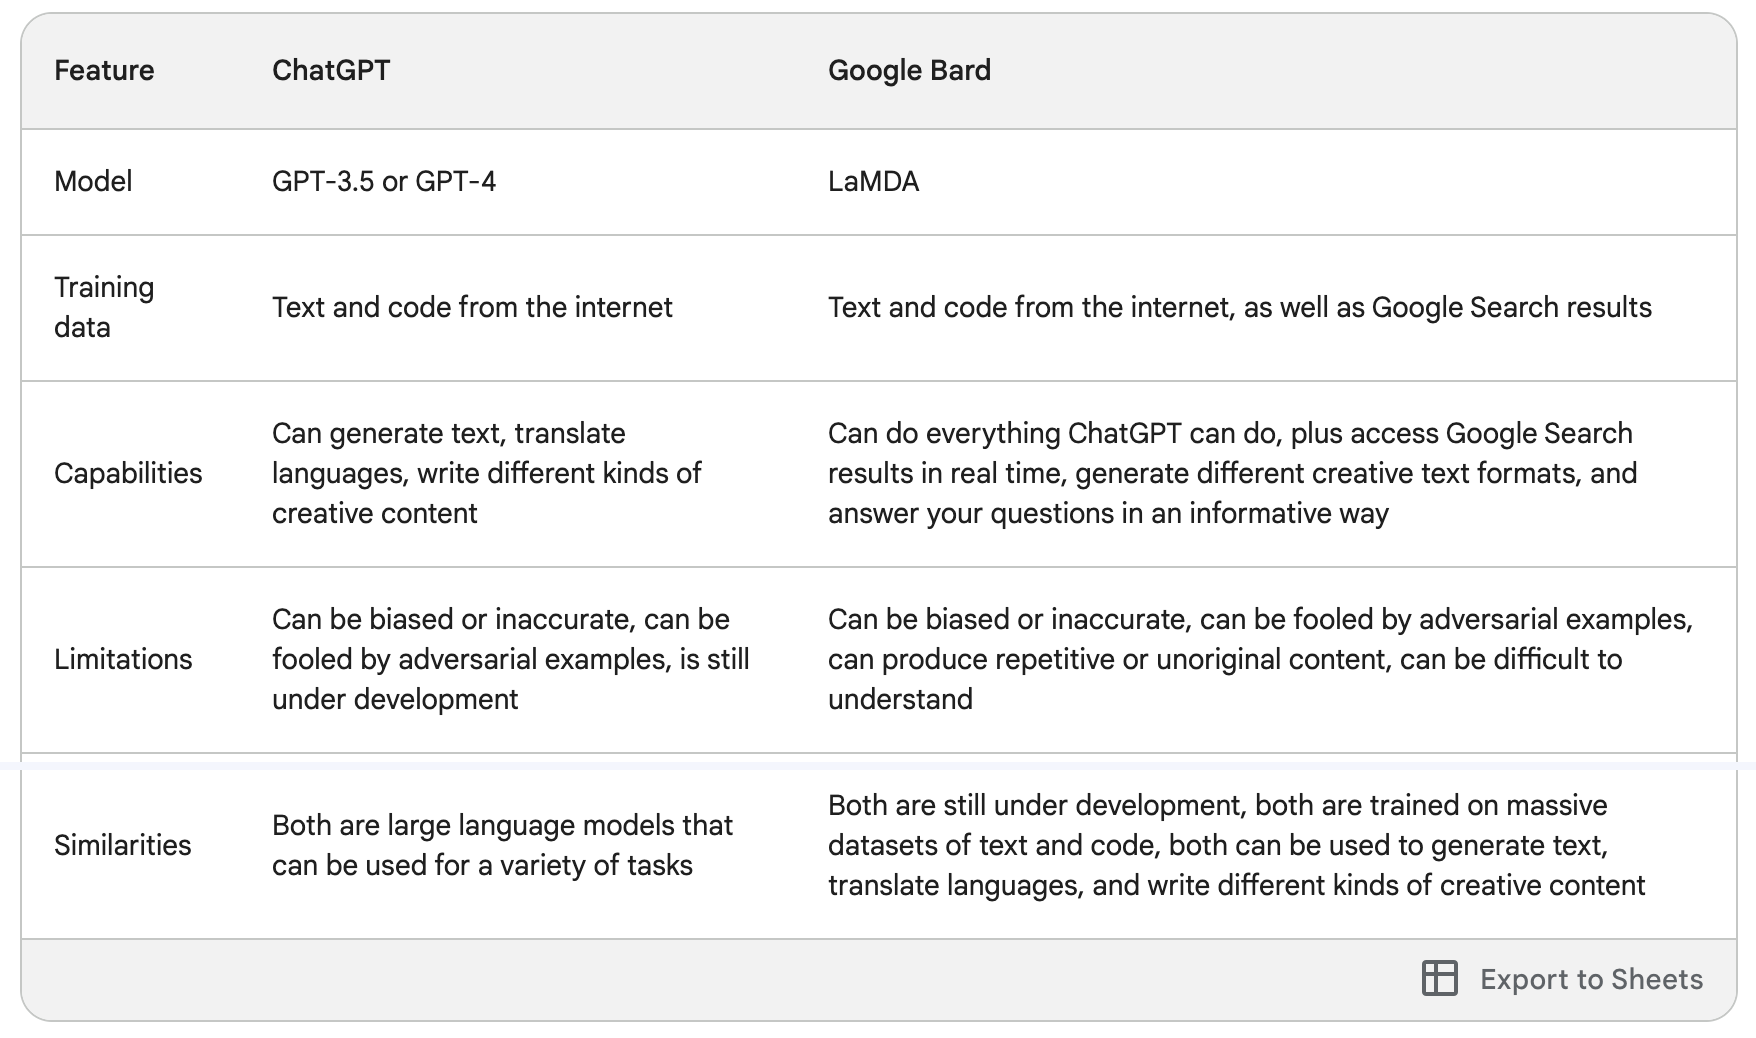
Task: Click the Export to Sheets text label
Action: [x=1591, y=979]
